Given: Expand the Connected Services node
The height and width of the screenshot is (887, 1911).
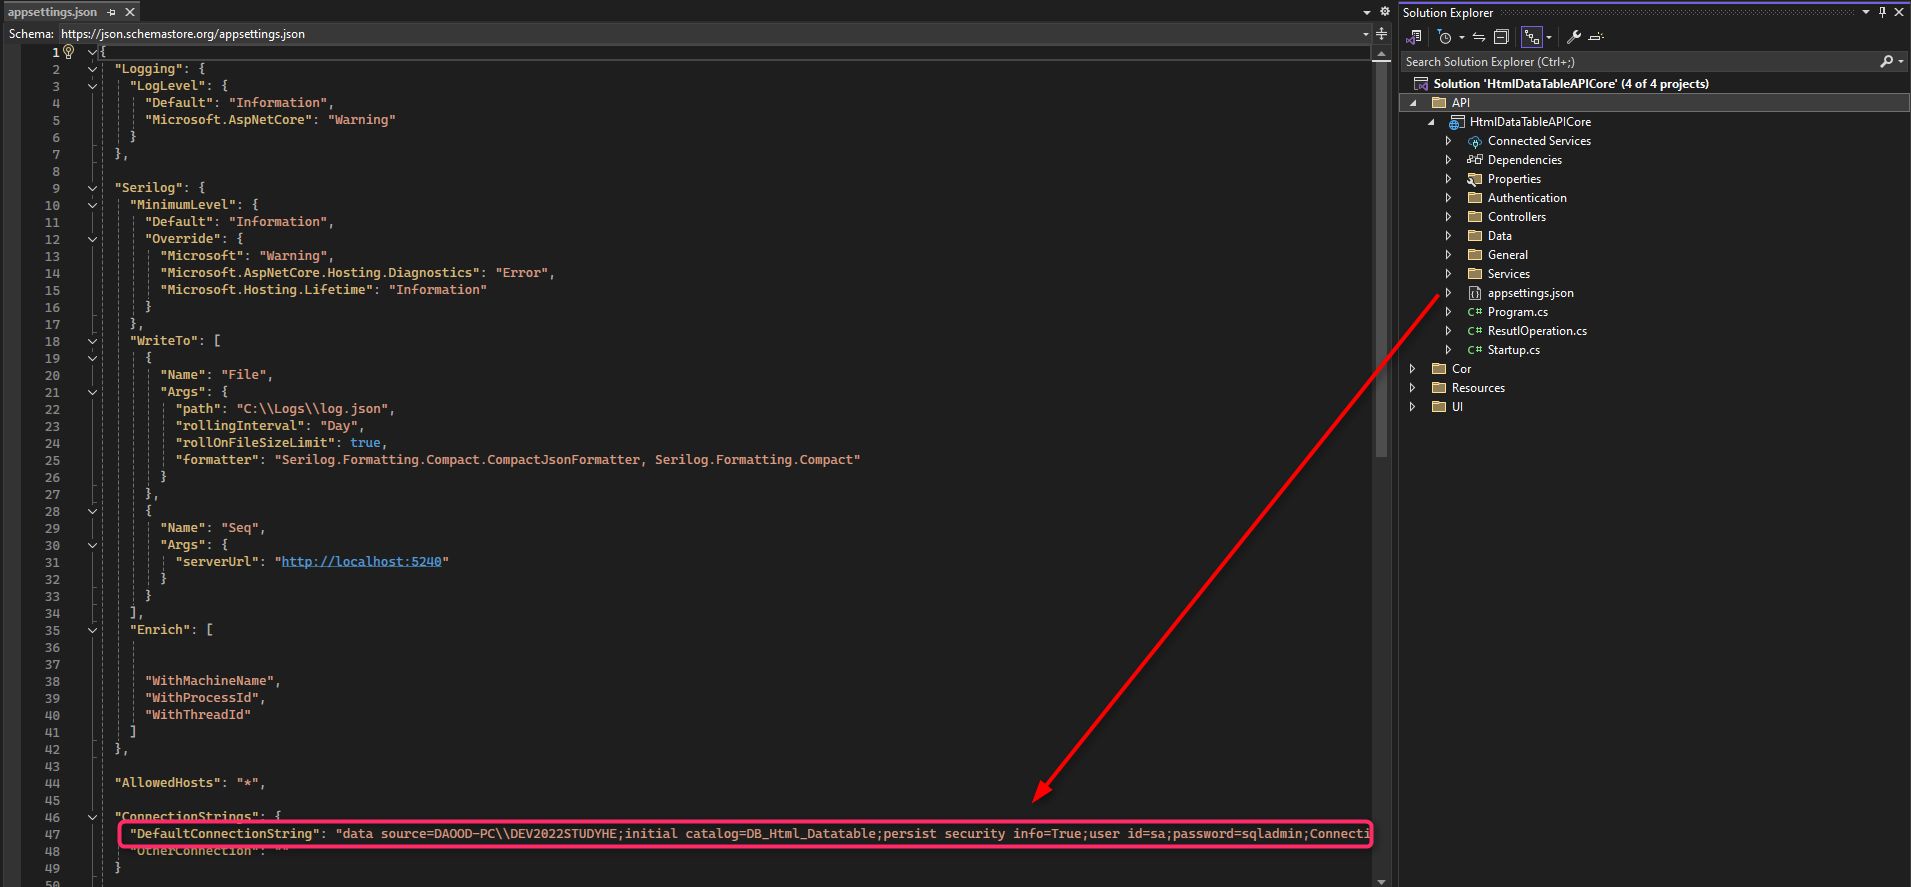Looking at the screenshot, I should tap(1448, 141).
